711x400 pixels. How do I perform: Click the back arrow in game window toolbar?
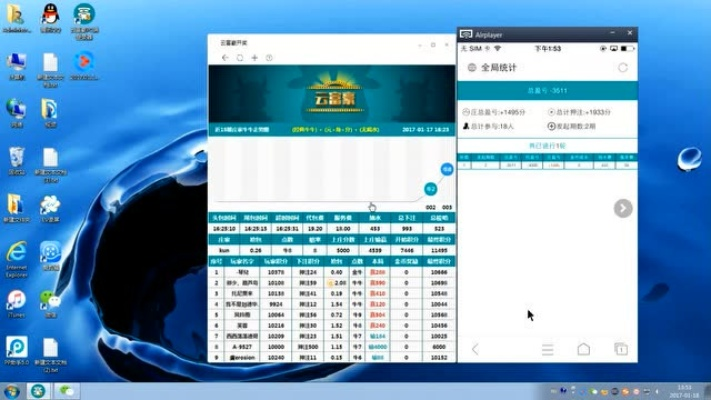(x=225, y=58)
